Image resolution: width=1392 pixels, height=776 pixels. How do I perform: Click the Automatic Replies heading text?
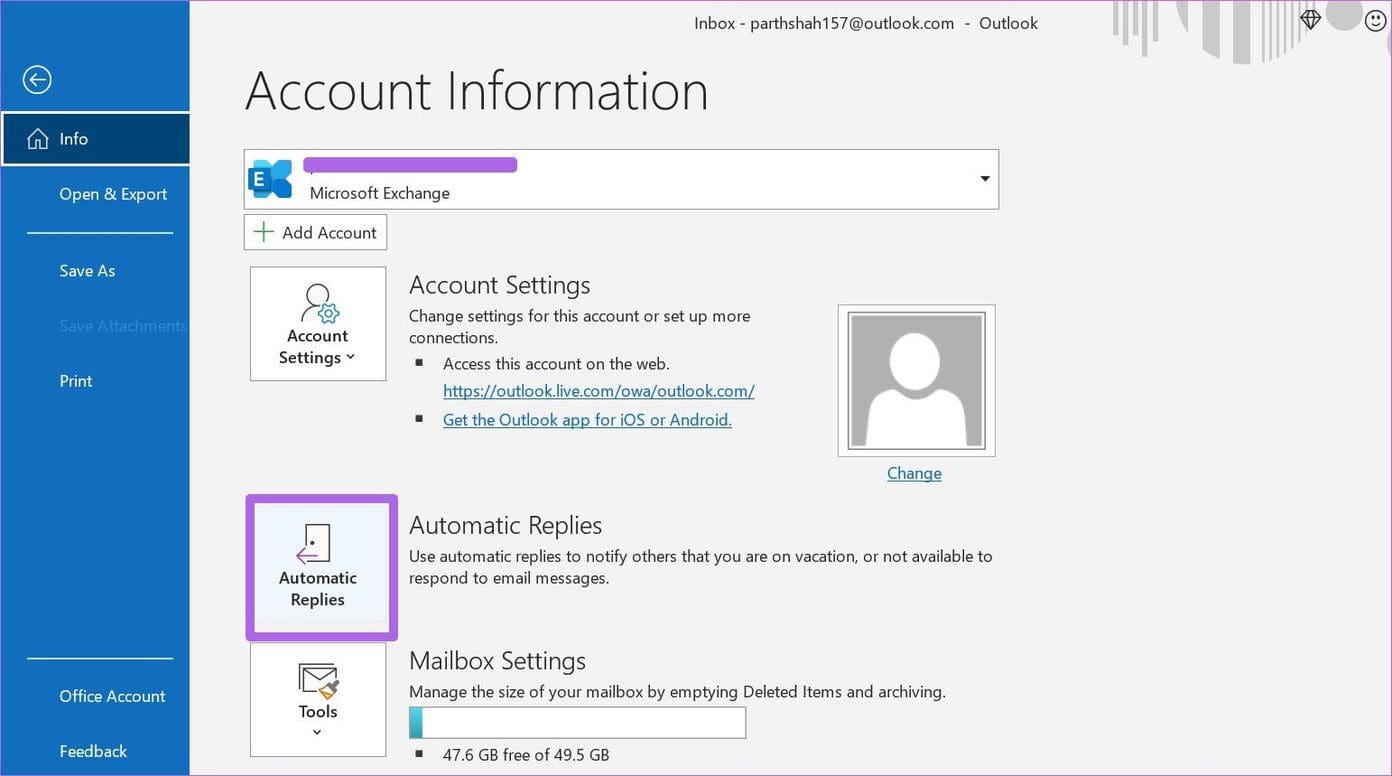(505, 525)
